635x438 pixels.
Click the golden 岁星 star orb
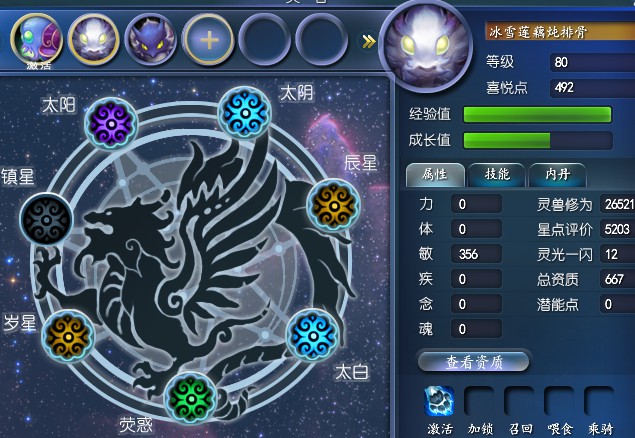68,336
